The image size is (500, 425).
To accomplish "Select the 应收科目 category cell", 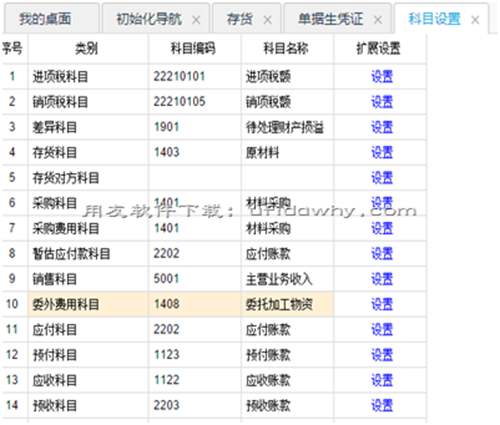I will tap(88, 380).
